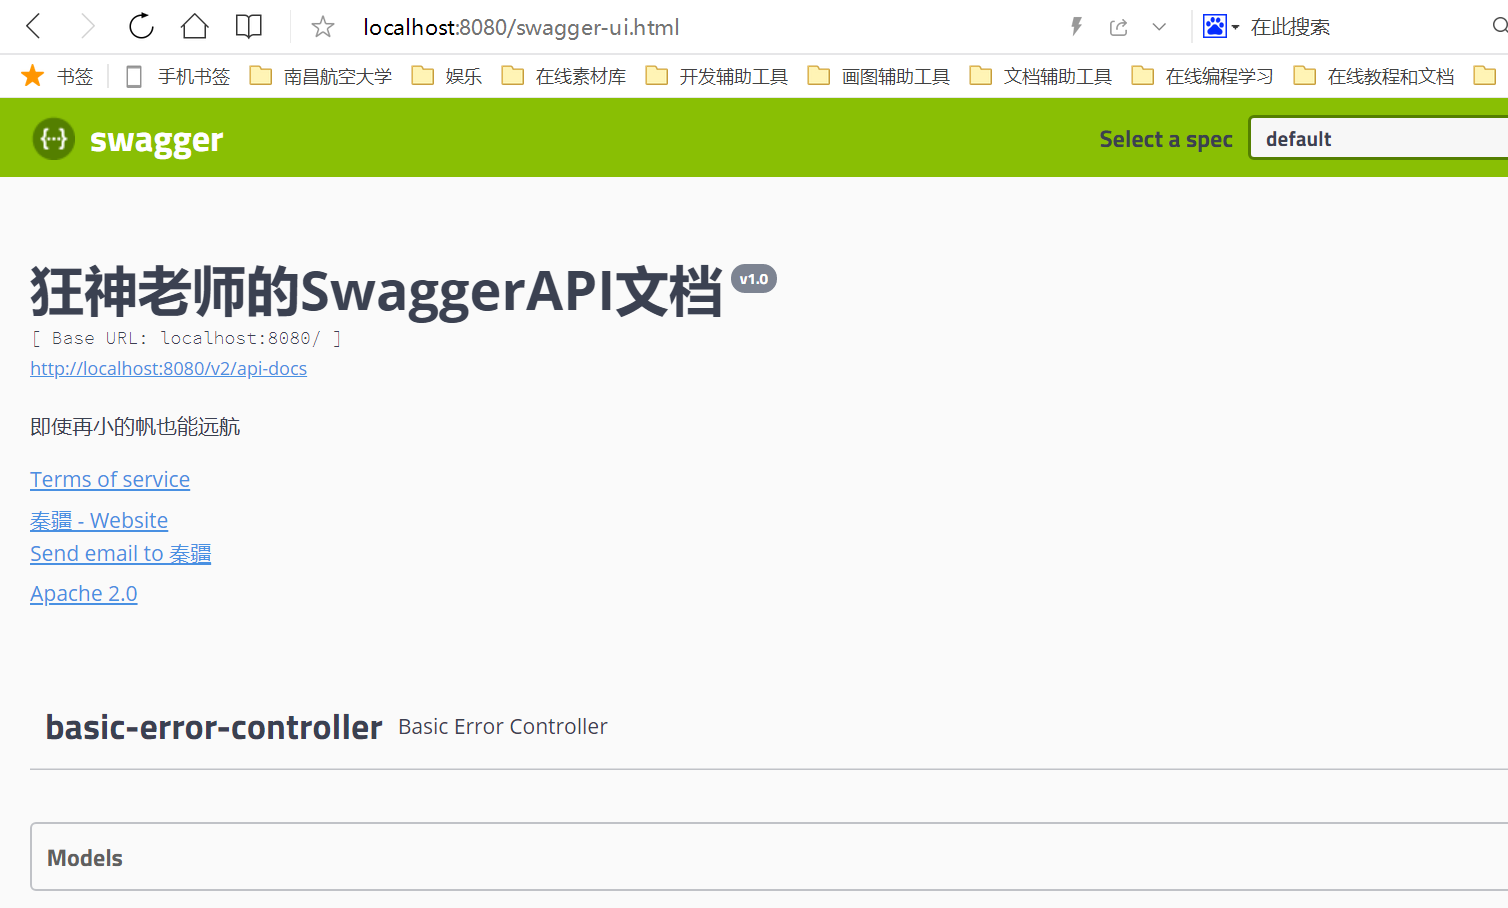Expand the basic-error-controller section
The width and height of the screenshot is (1508, 908).
769,727
